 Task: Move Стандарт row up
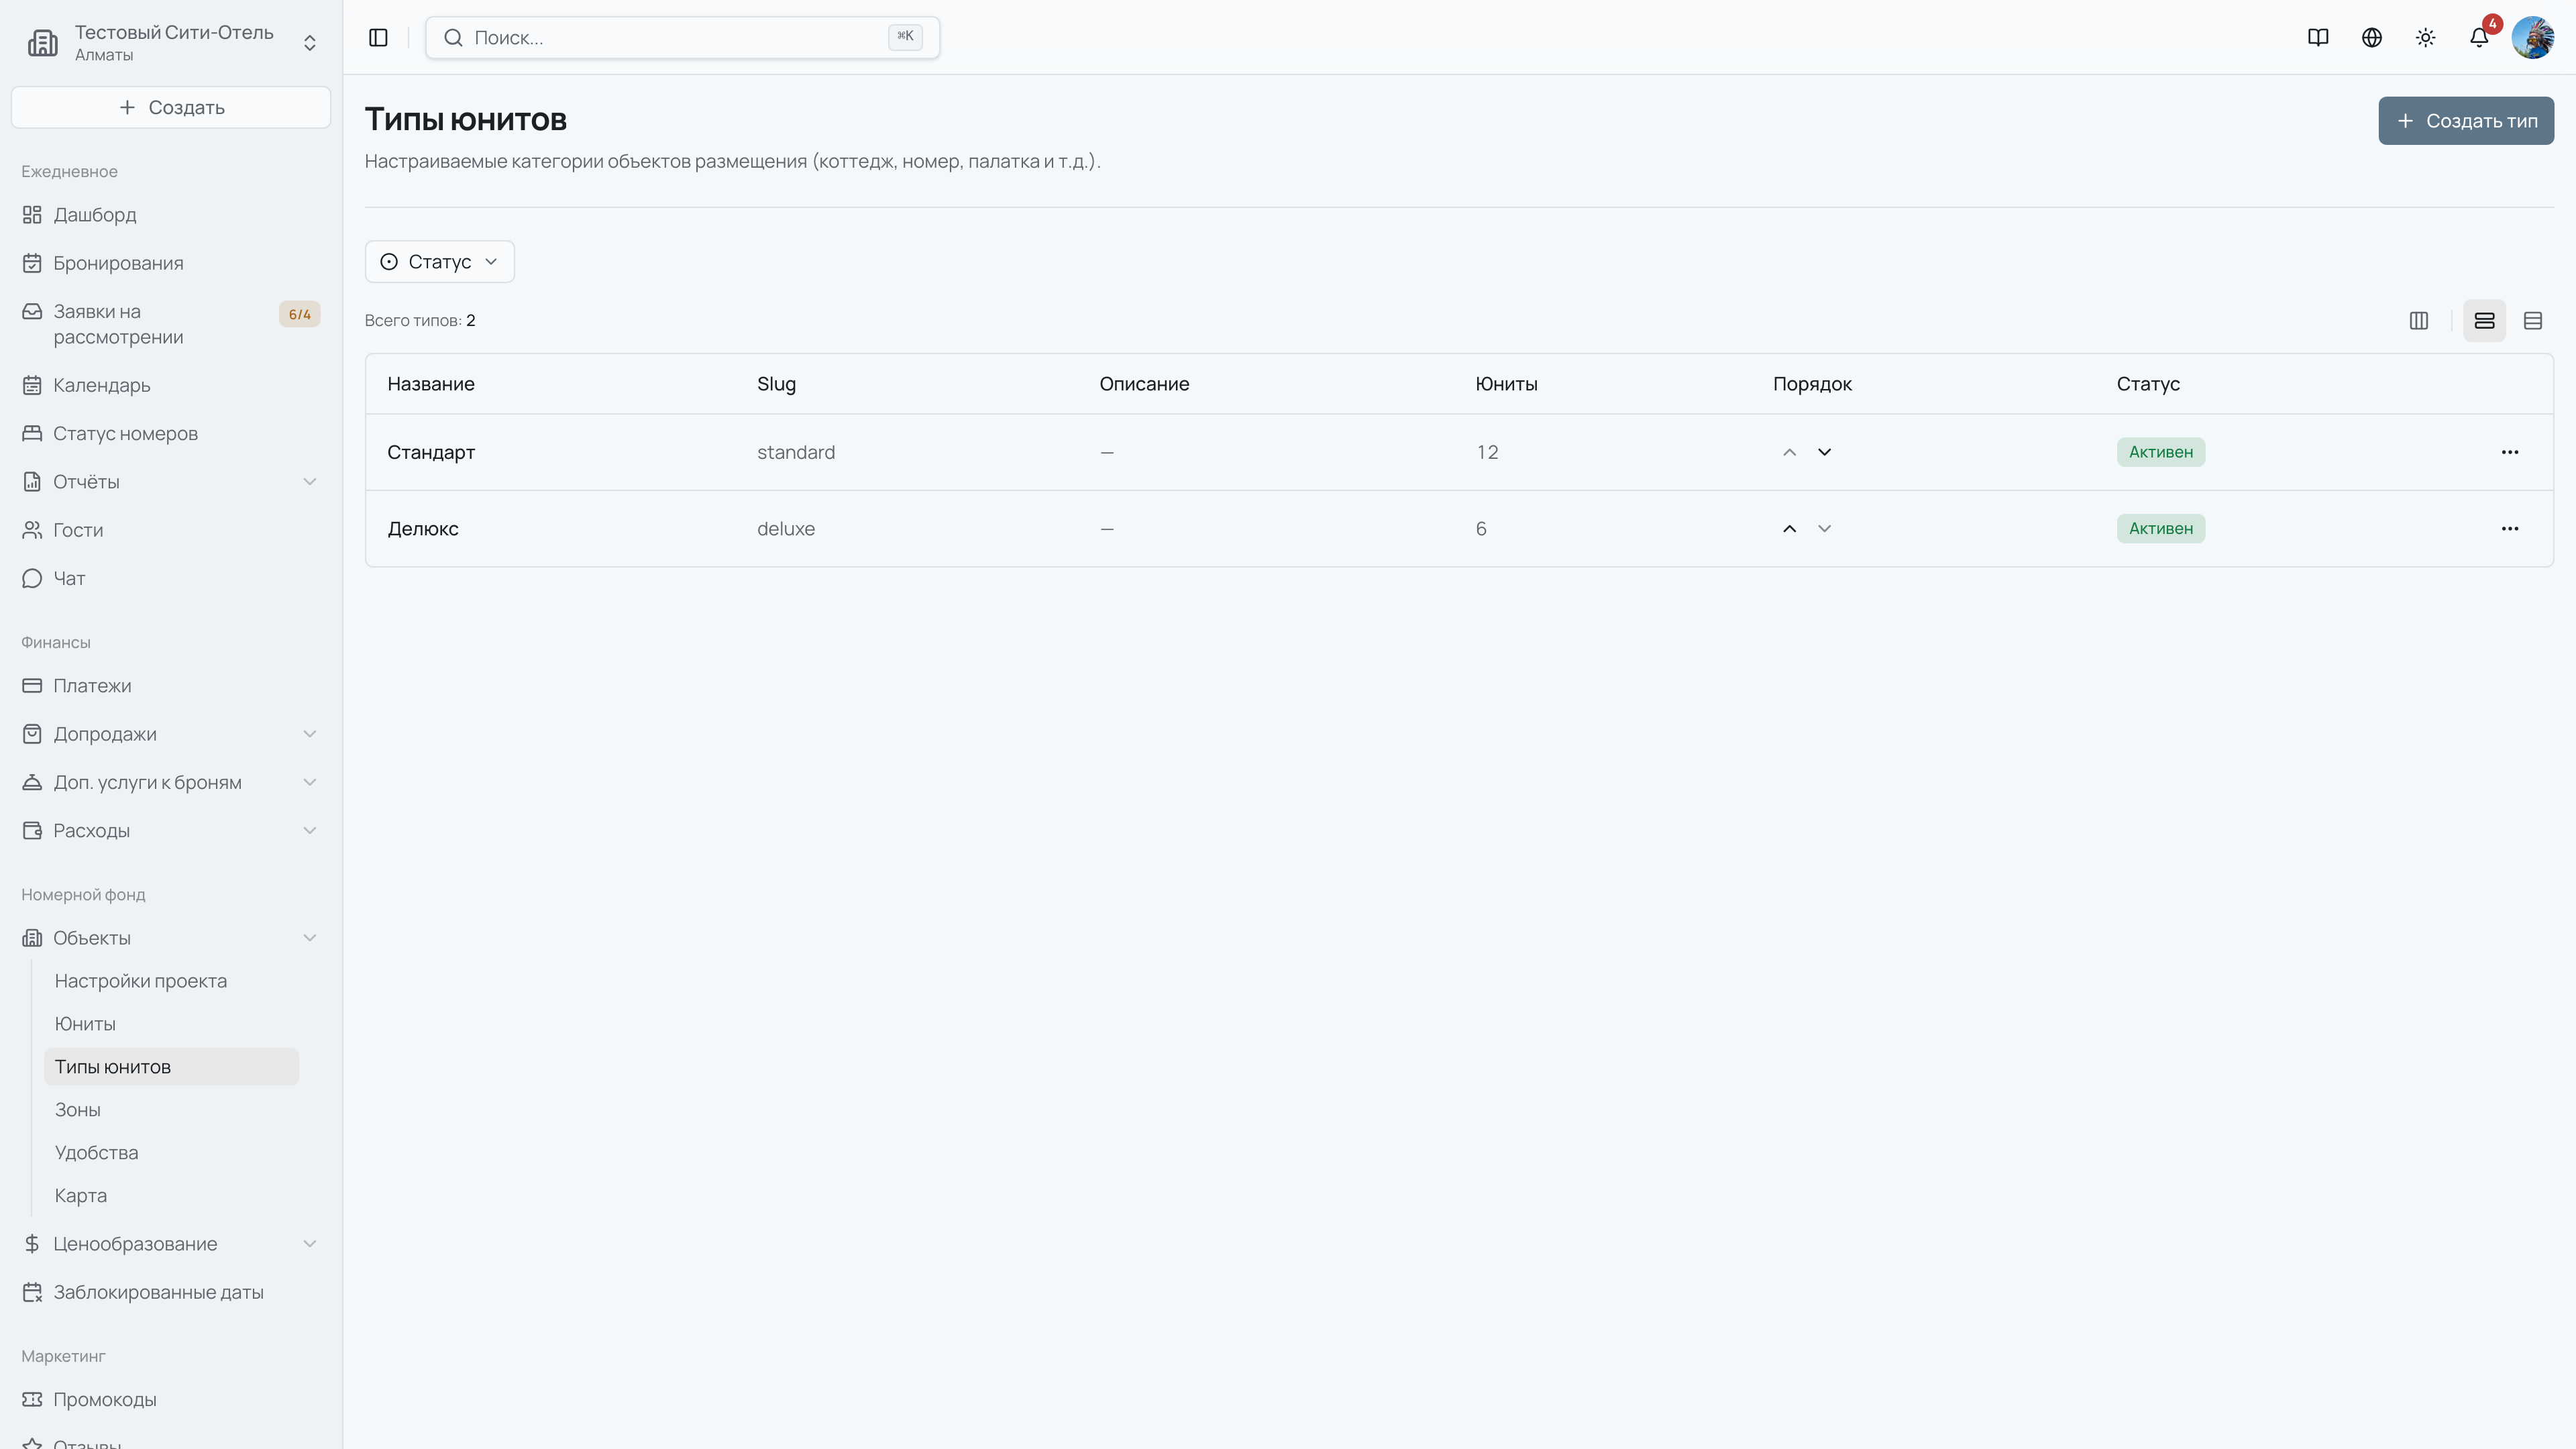1789,452
